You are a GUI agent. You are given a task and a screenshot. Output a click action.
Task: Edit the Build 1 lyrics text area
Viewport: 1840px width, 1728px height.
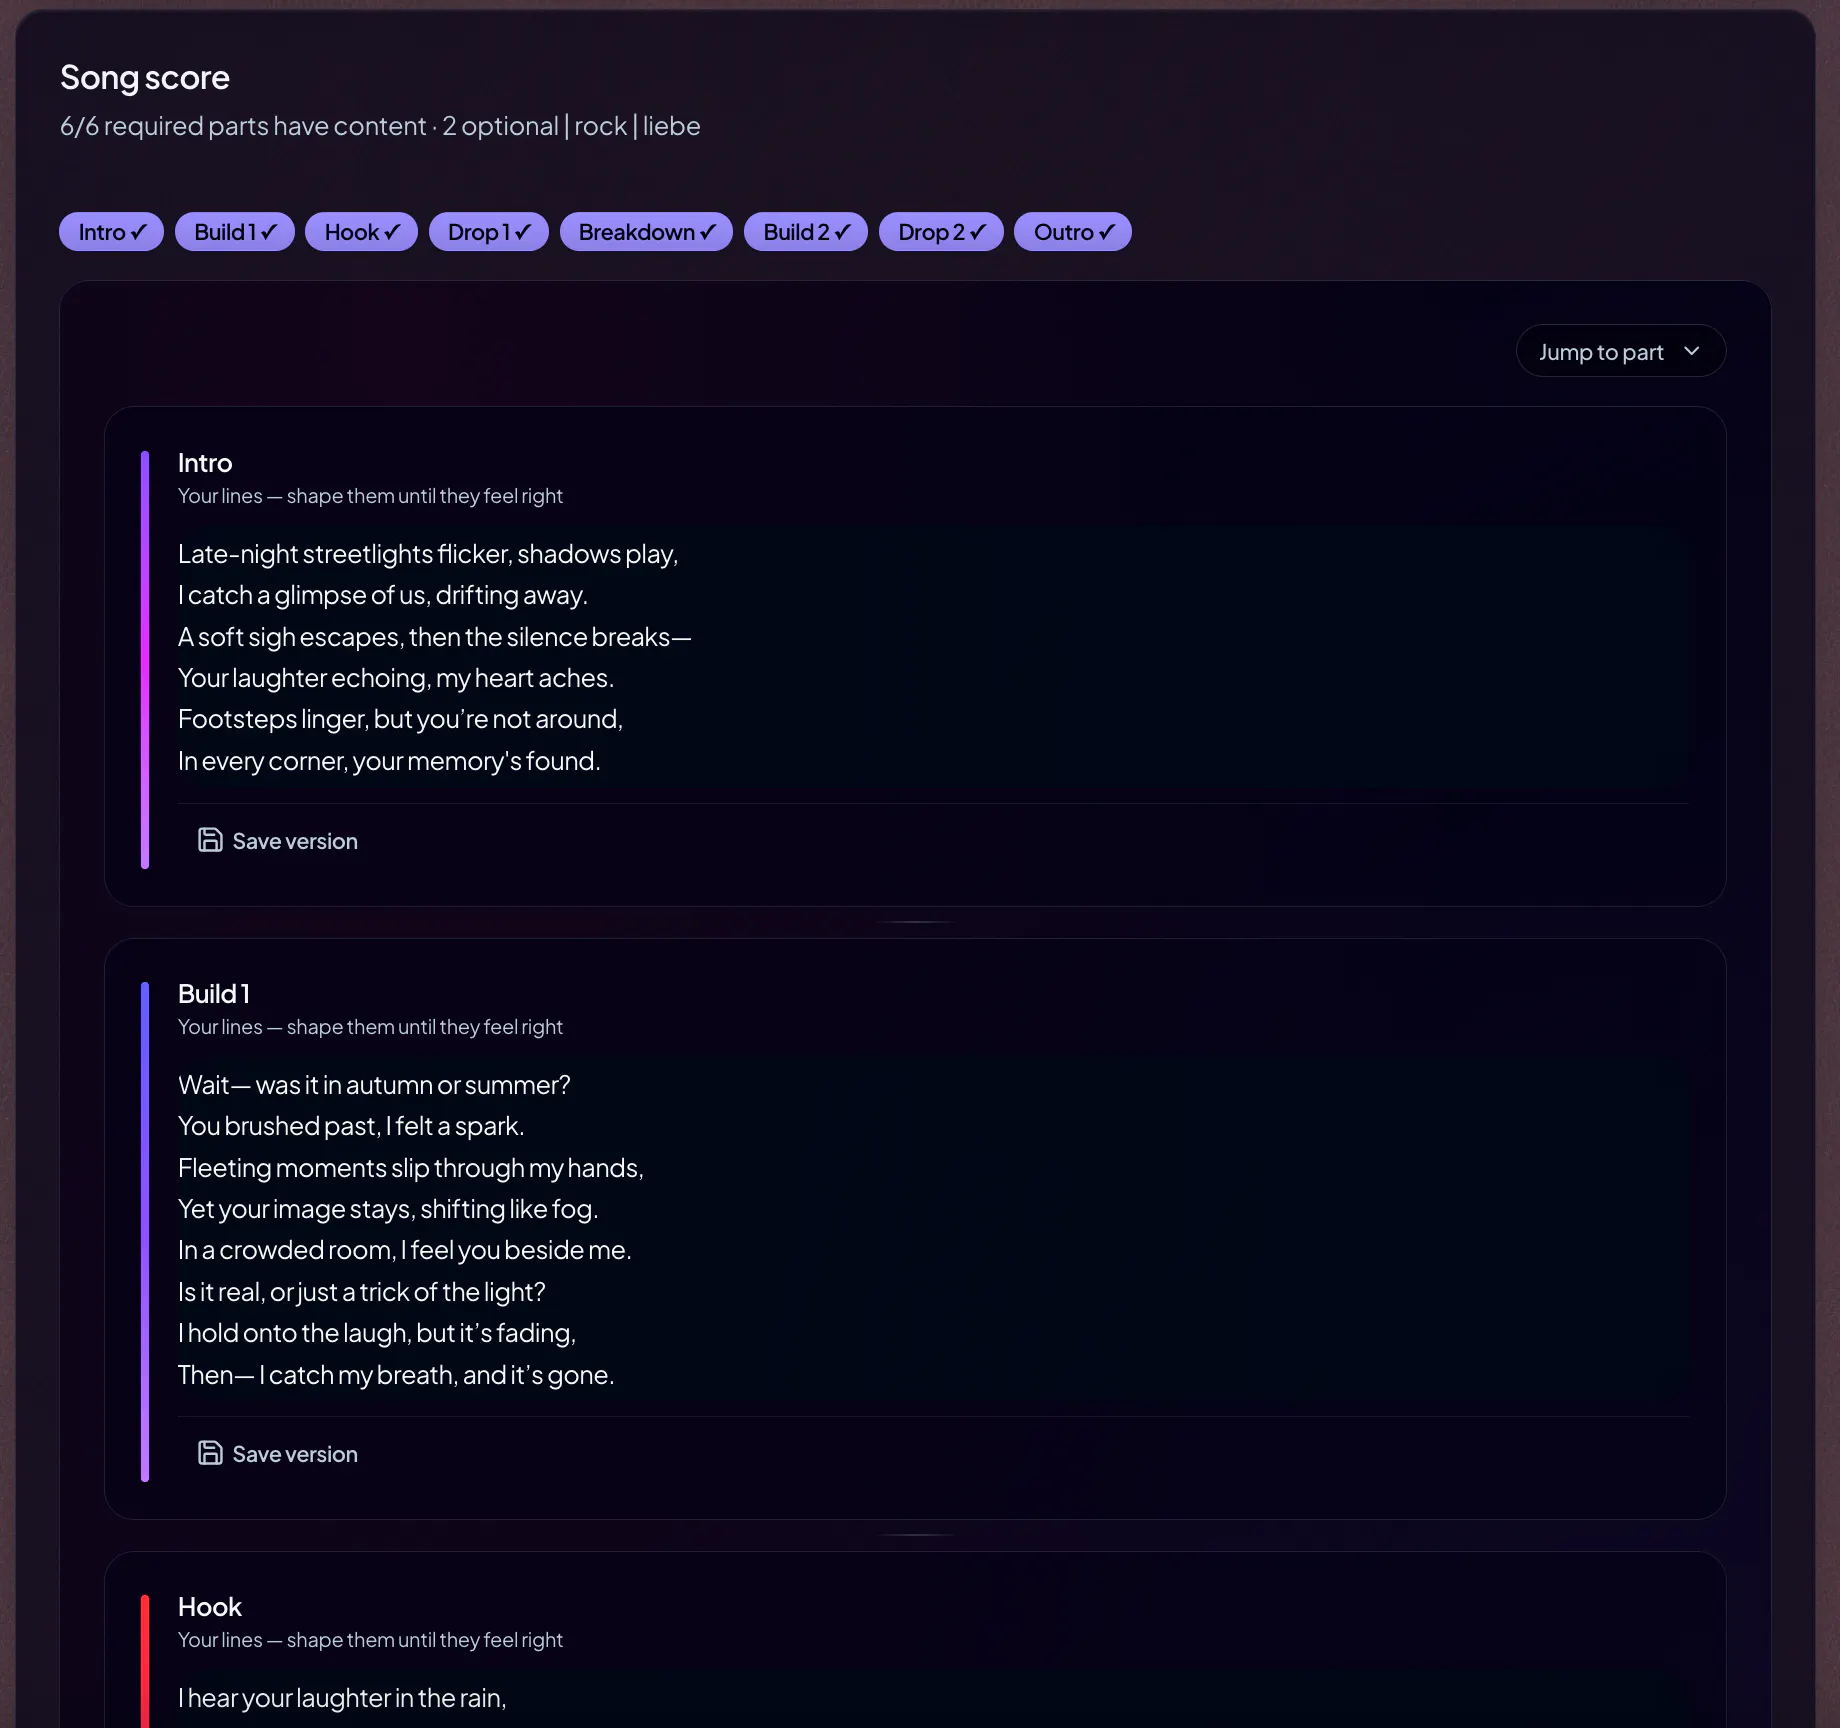(x=933, y=1230)
